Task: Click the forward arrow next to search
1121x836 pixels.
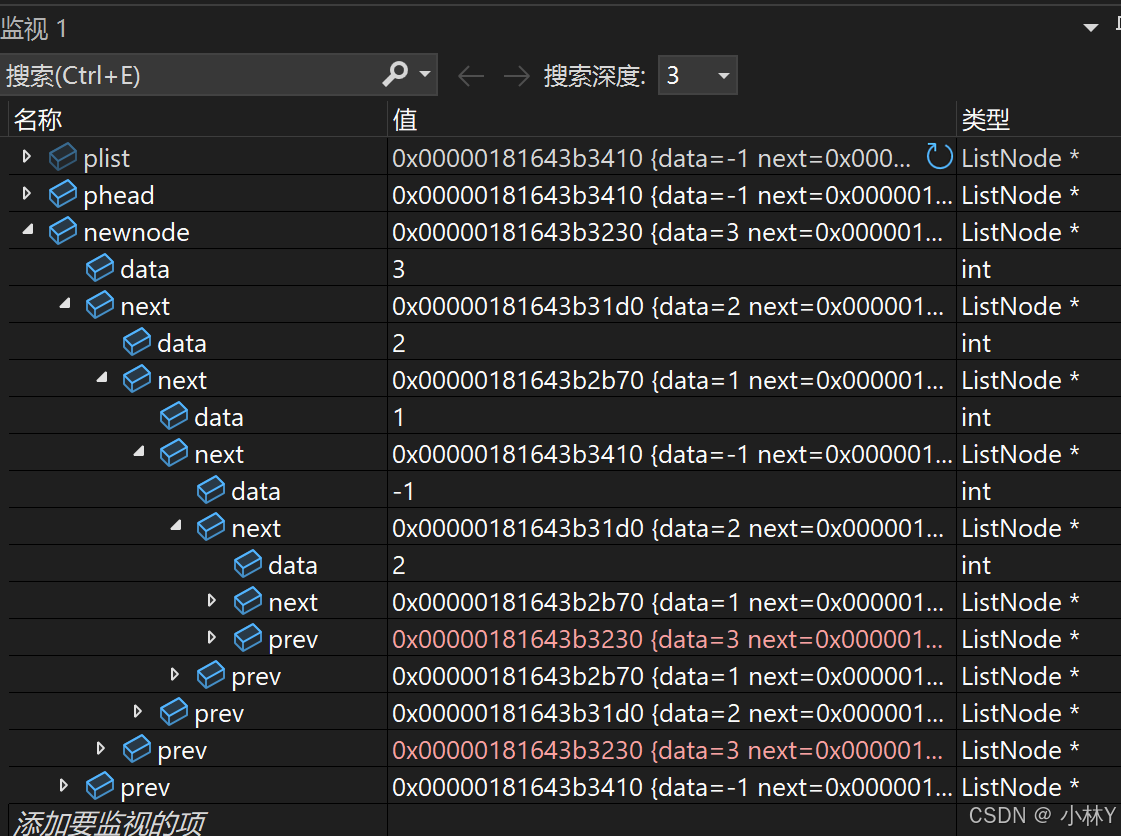Action: (x=516, y=75)
